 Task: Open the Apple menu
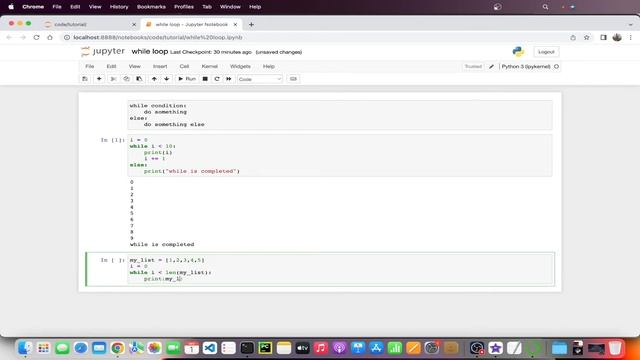(x=11, y=7)
